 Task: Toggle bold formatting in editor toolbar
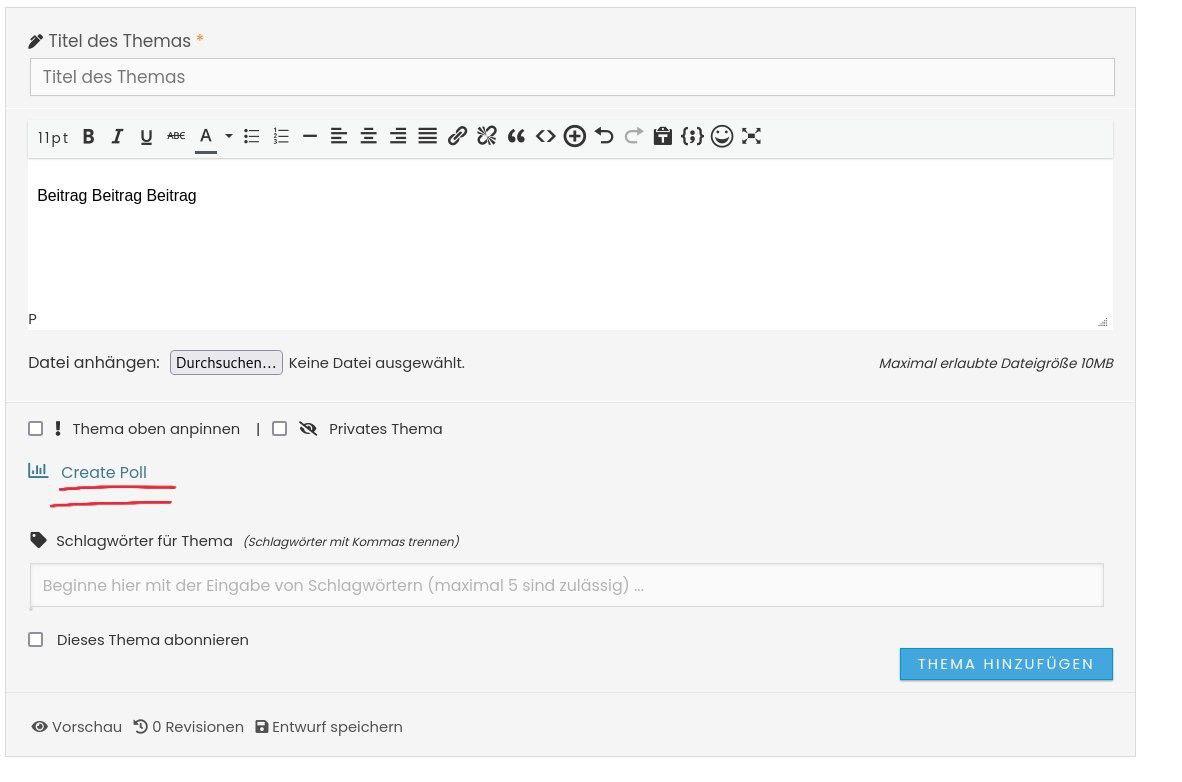click(88, 137)
